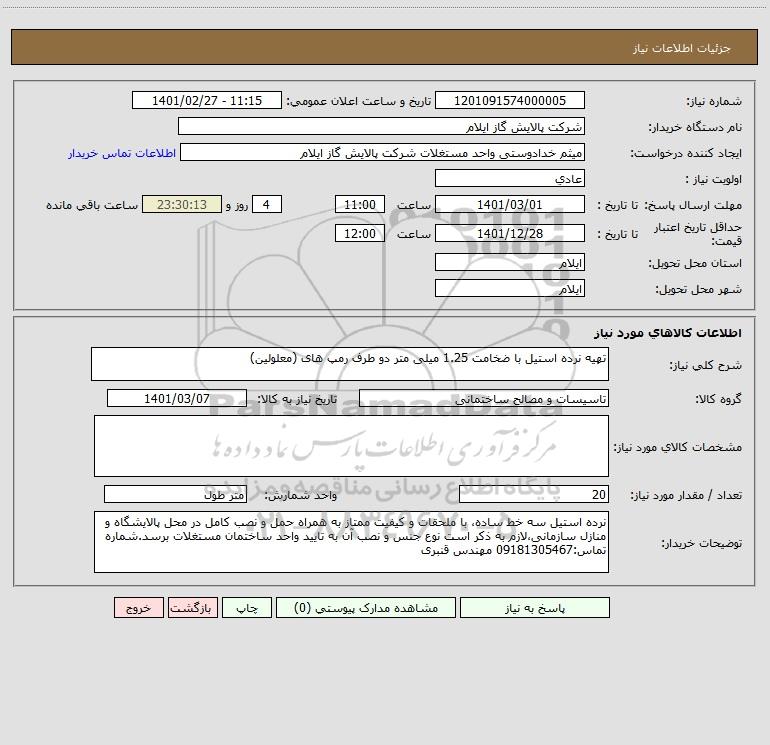
Task: Click empty 'مشخصات کالای مورد نیاز' text area
Action: [351, 446]
